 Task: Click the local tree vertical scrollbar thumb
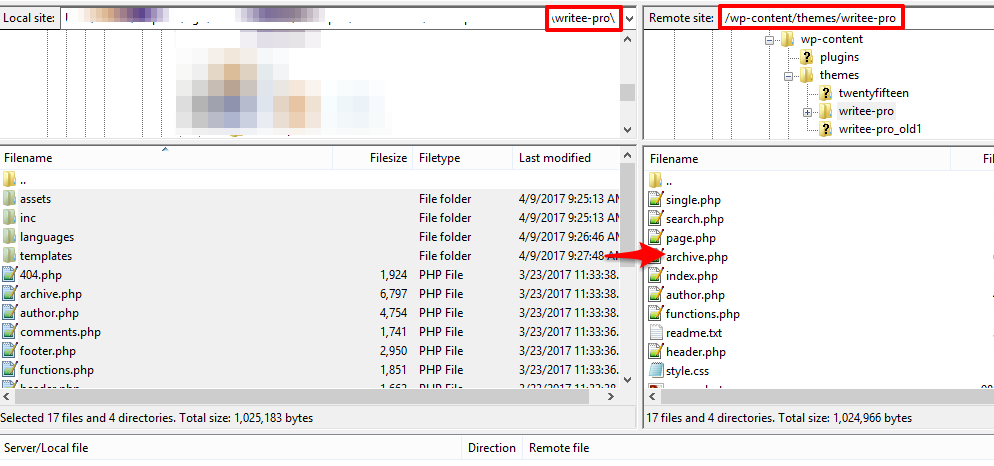click(x=628, y=92)
